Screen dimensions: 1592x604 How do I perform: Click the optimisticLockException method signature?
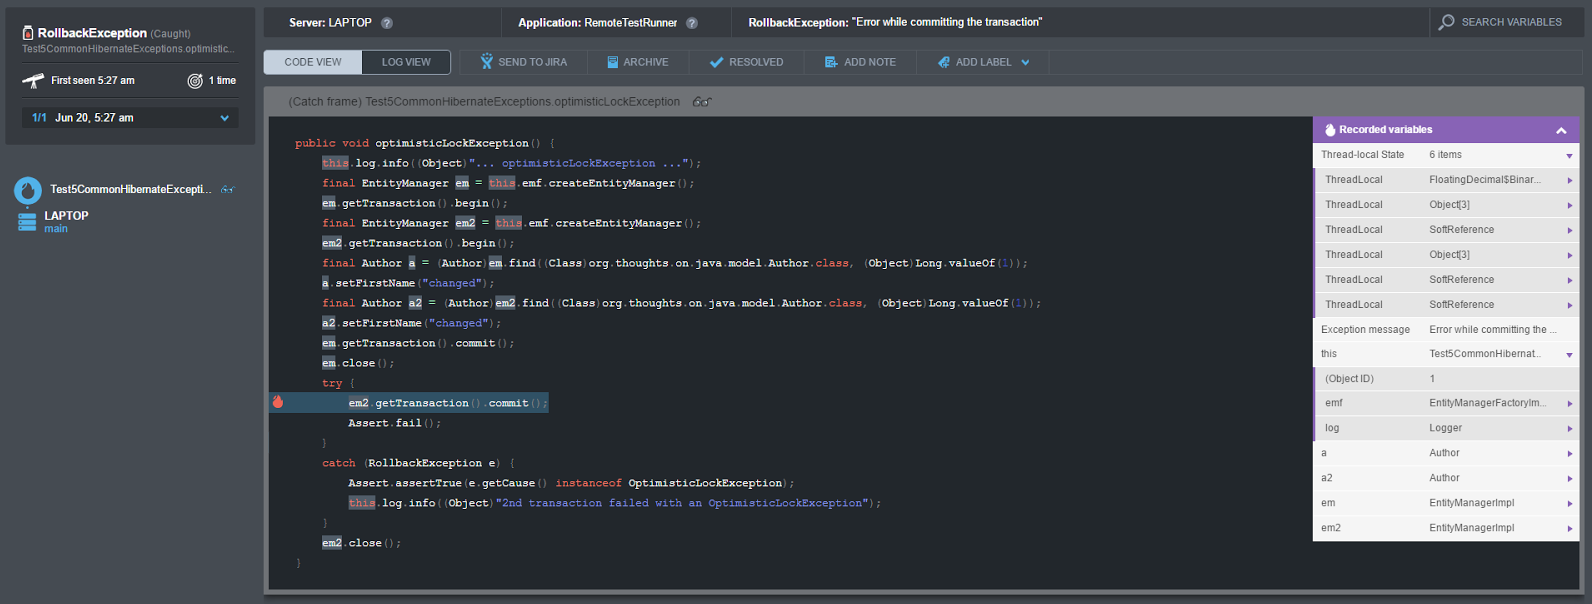point(424,143)
